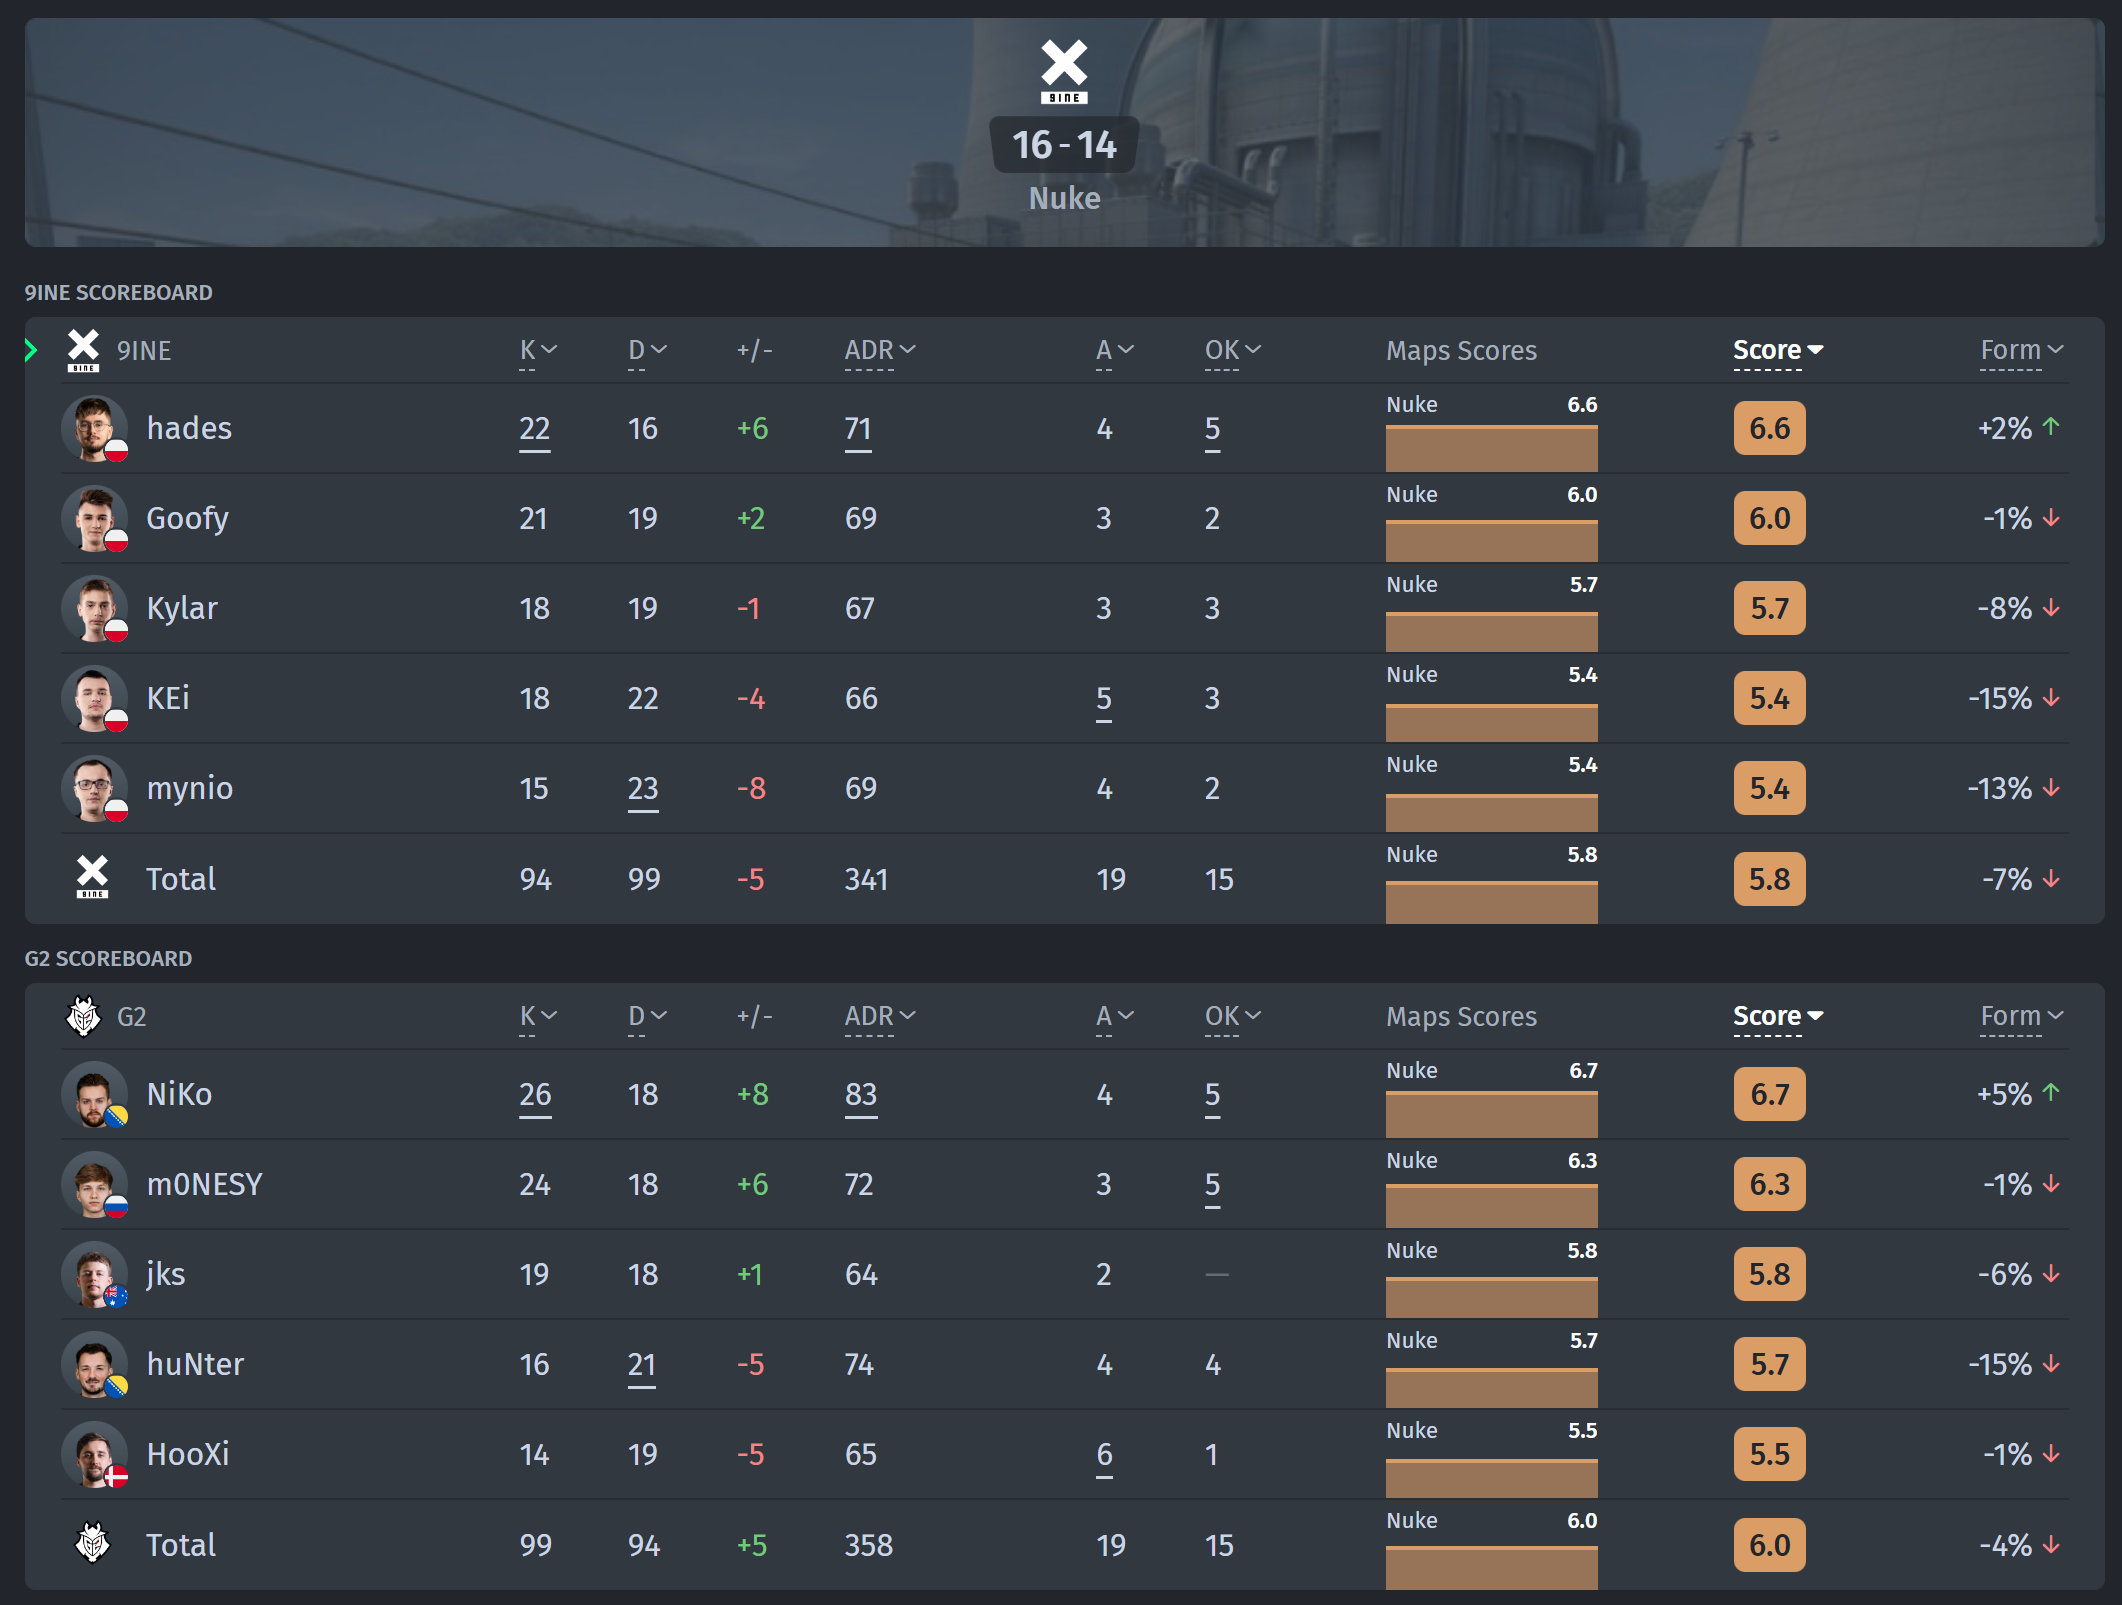Sort G2 scoreboard by K column
This screenshot has width=2122, height=1605.
click(x=538, y=1017)
